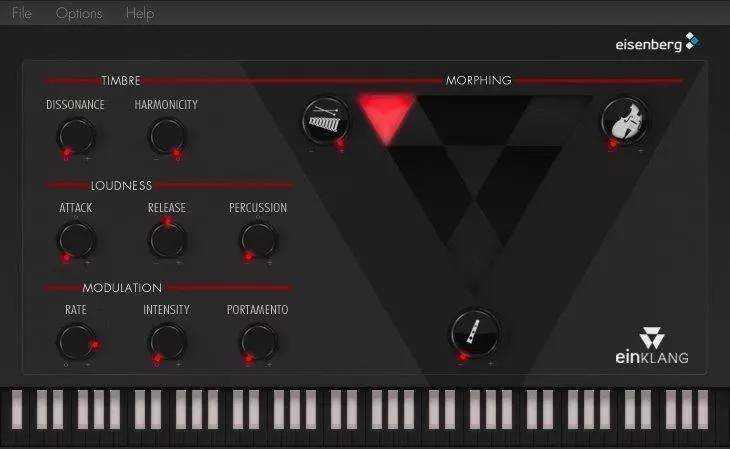Click the modulation Intensity knob
Screen dimensions: 730x449
click(x=167, y=342)
